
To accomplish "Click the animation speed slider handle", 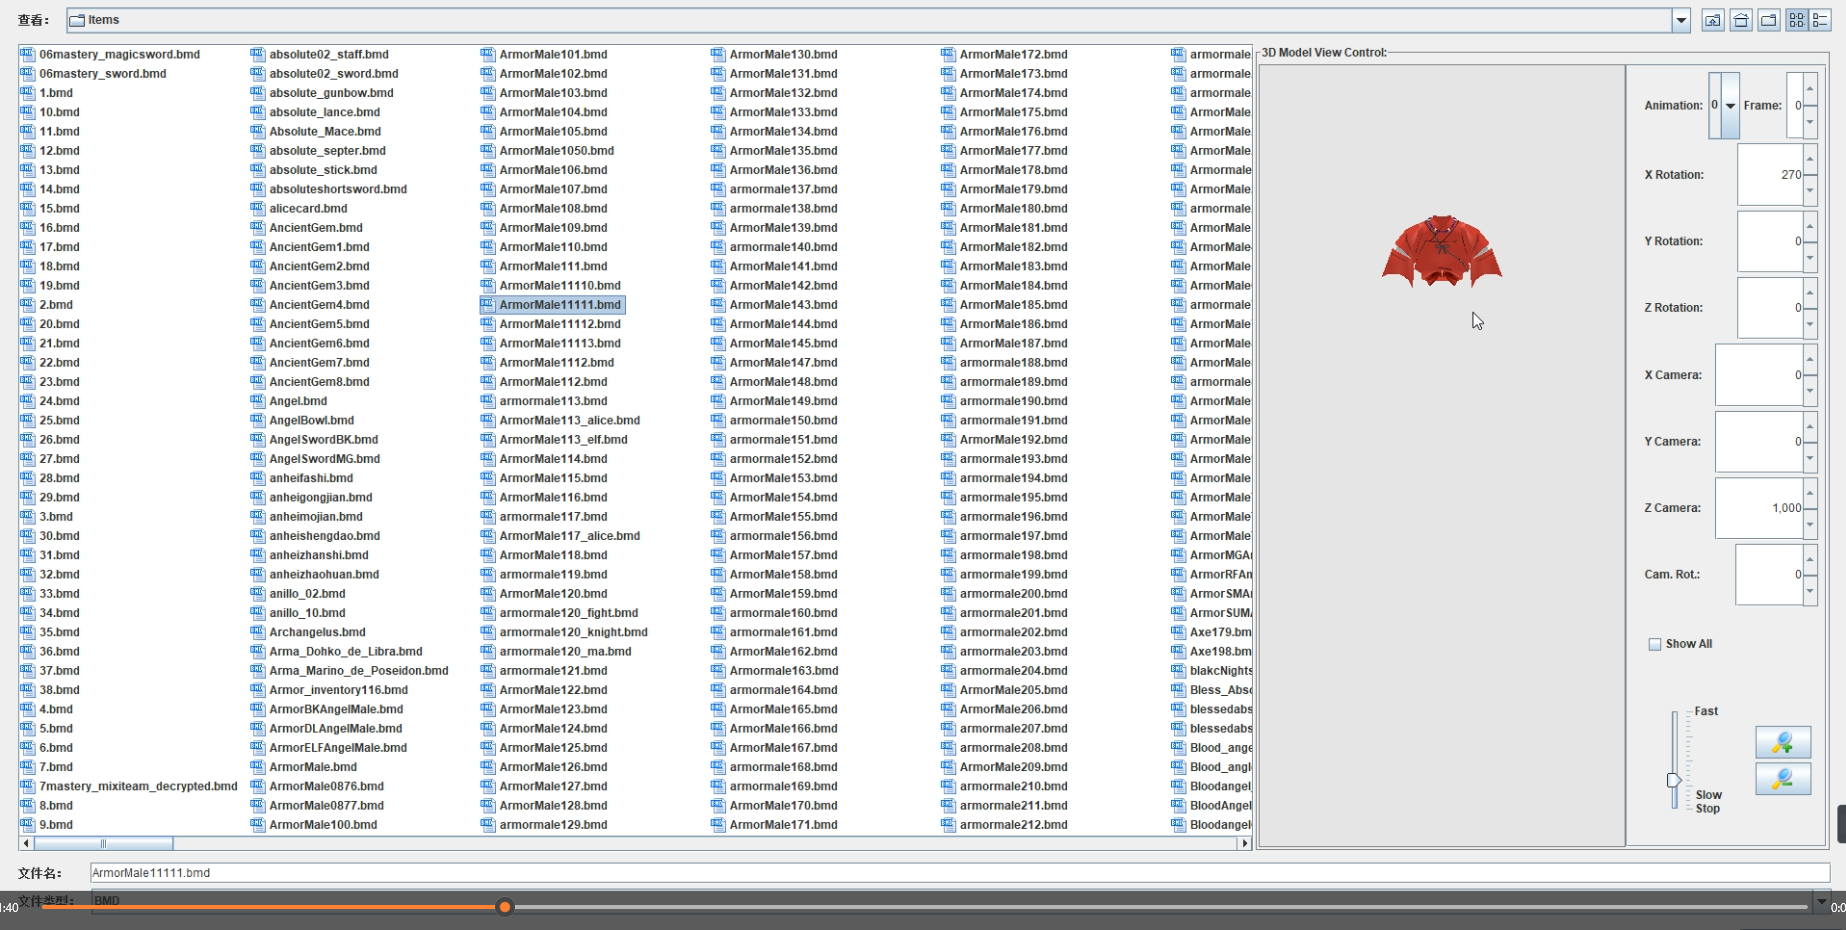I will click(x=1674, y=780).
